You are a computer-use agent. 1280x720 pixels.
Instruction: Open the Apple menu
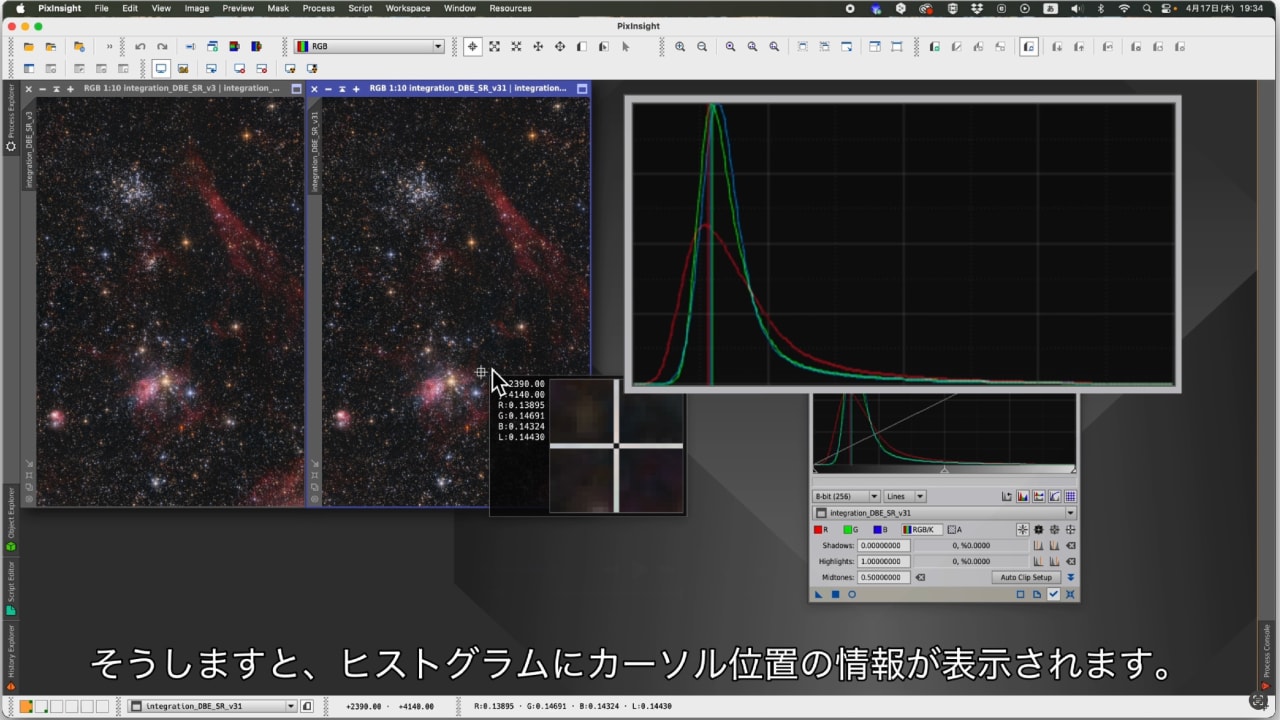coord(20,8)
